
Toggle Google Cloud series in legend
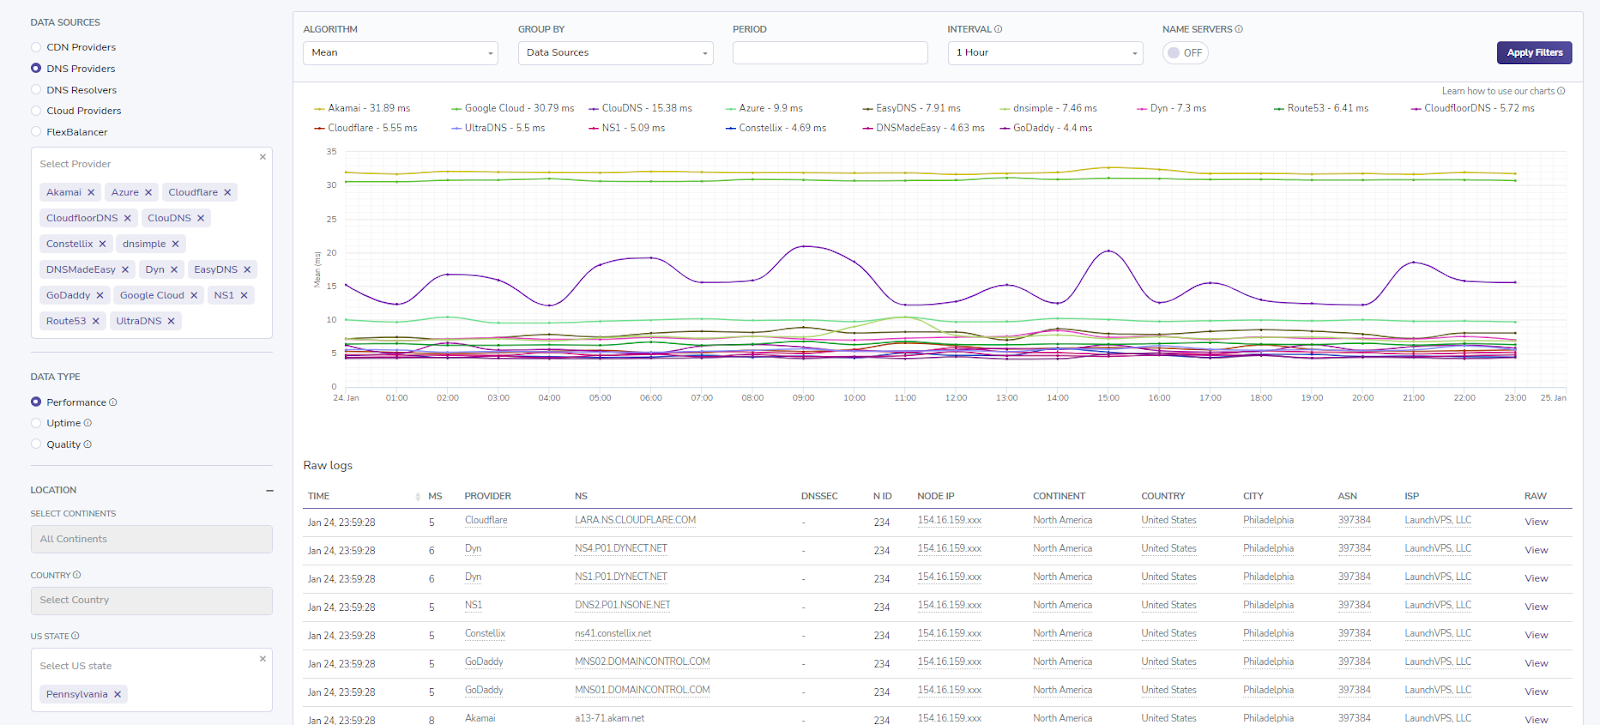[x=513, y=108]
